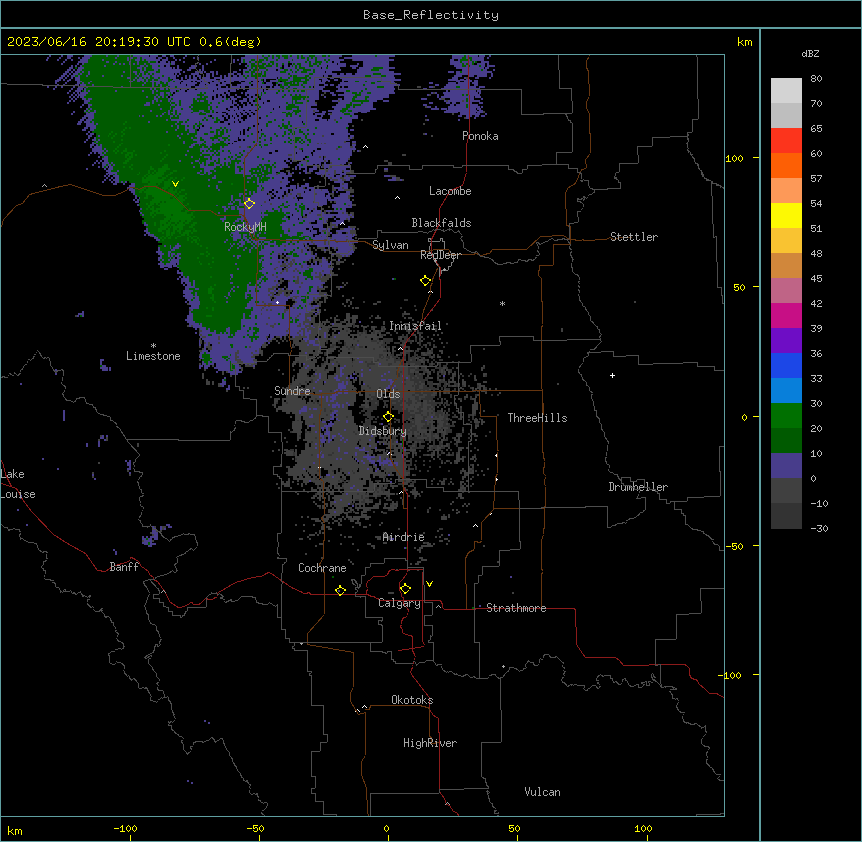862x842 pixels.
Task: Click the ThreeHills city label
Action: tap(537, 418)
